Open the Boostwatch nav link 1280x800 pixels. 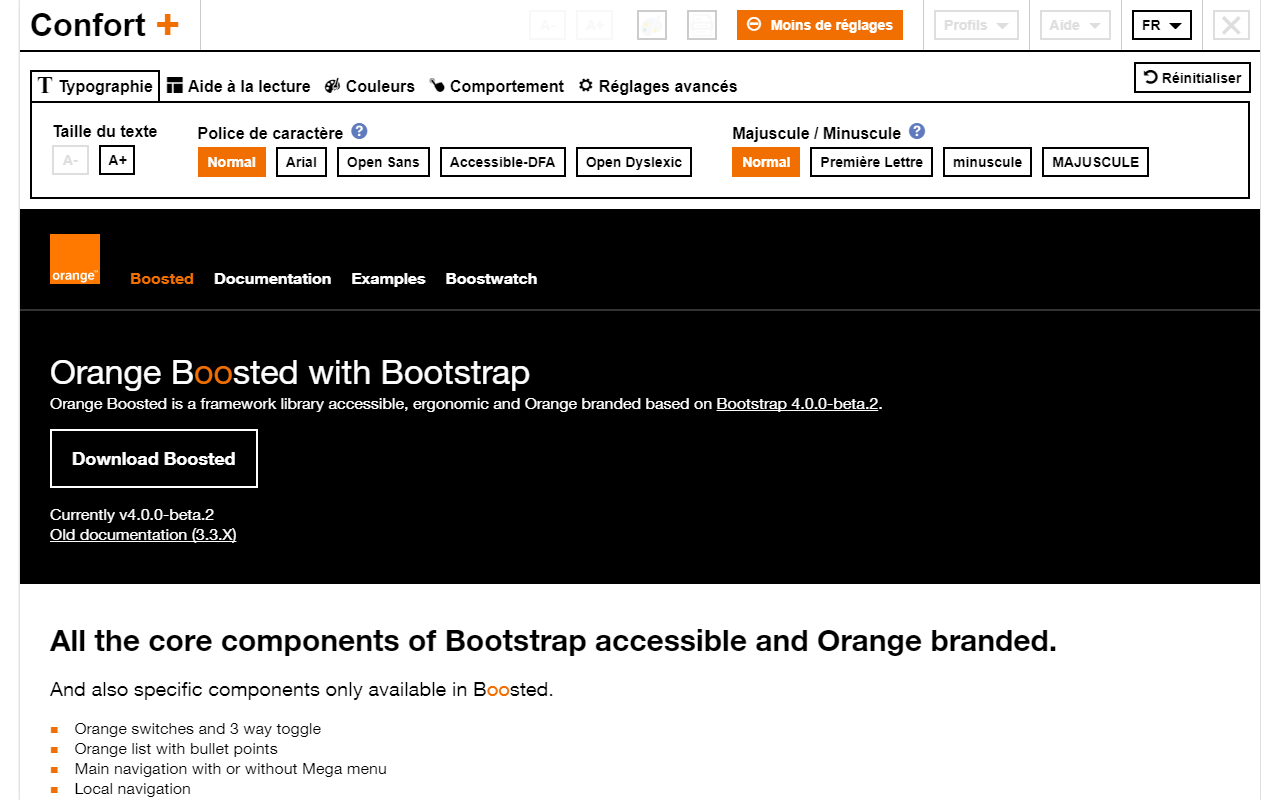pos(491,279)
